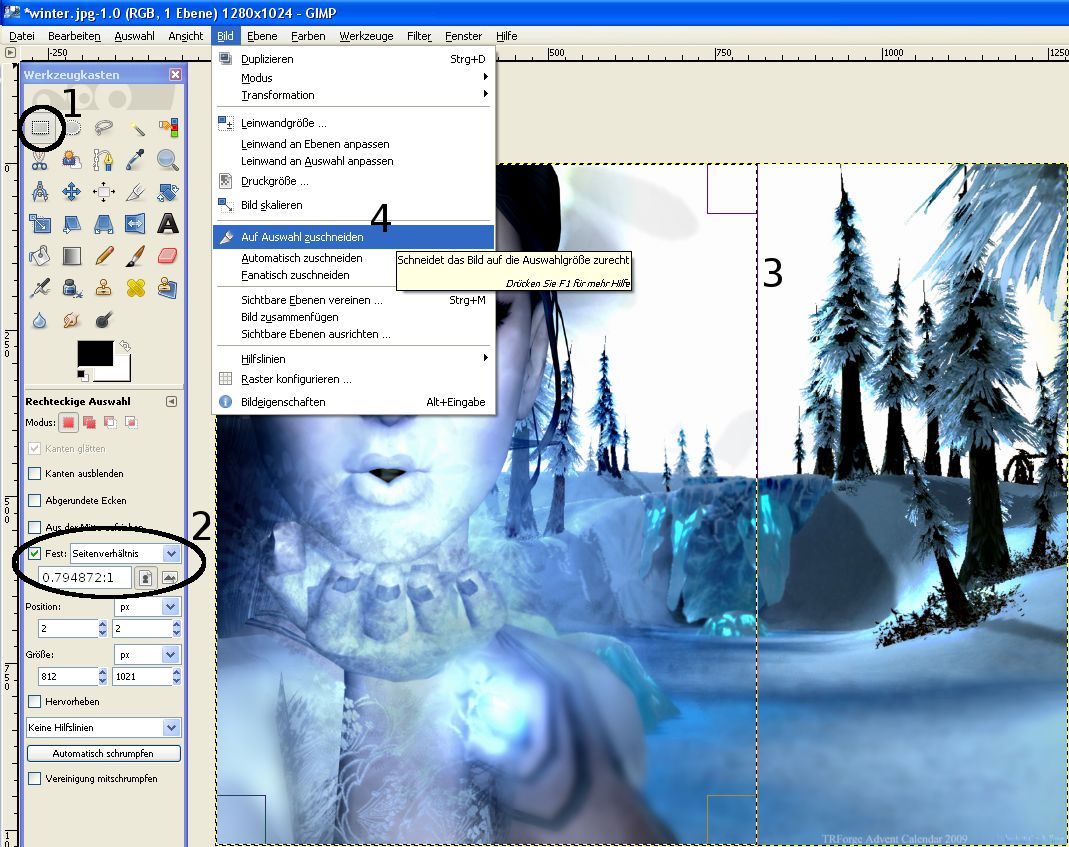The image size is (1069, 847).
Task: Open the tool options panel menu arrow
Action: (171, 402)
